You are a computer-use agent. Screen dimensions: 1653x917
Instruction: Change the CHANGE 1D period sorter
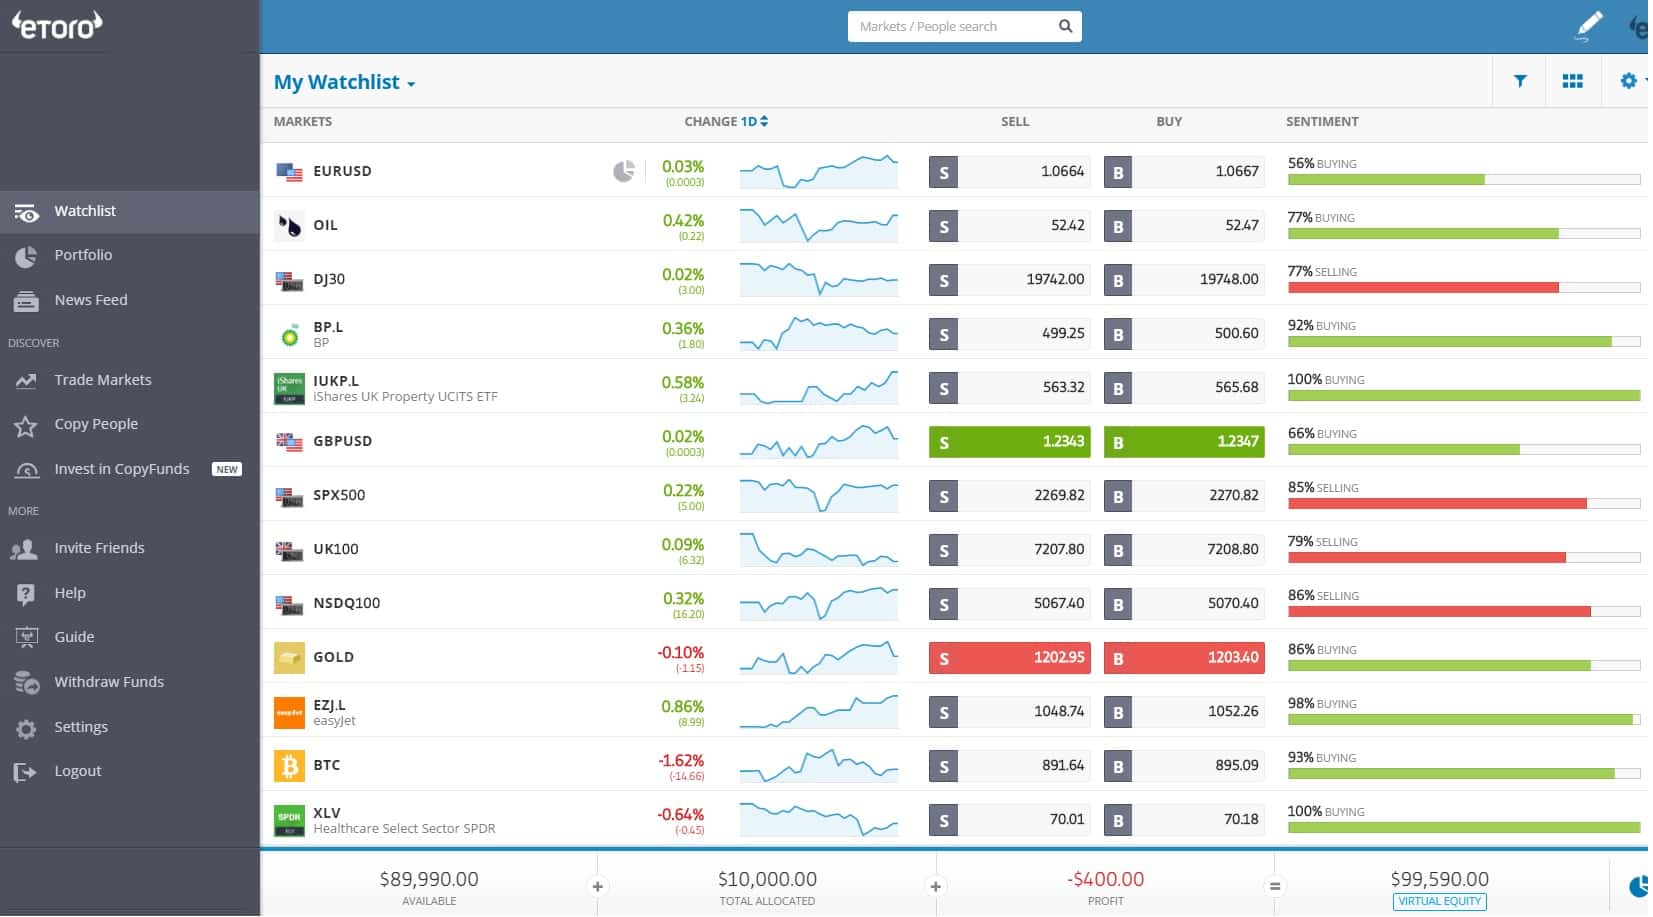coord(754,121)
